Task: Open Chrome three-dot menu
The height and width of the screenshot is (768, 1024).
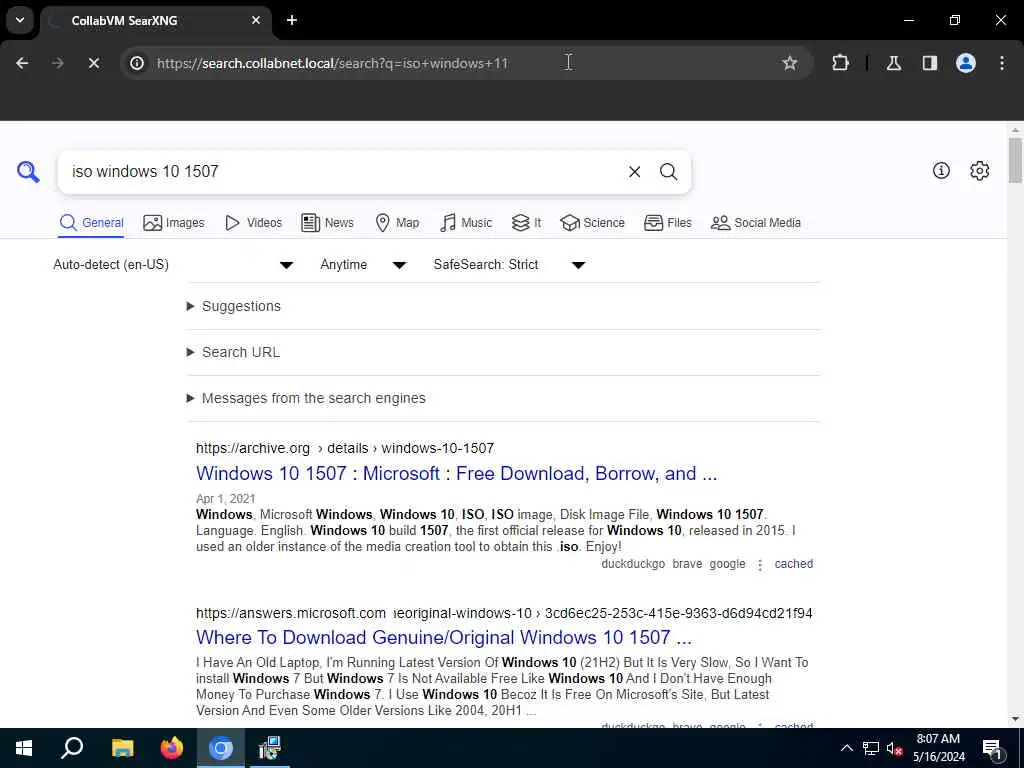Action: click(1002, 63)
